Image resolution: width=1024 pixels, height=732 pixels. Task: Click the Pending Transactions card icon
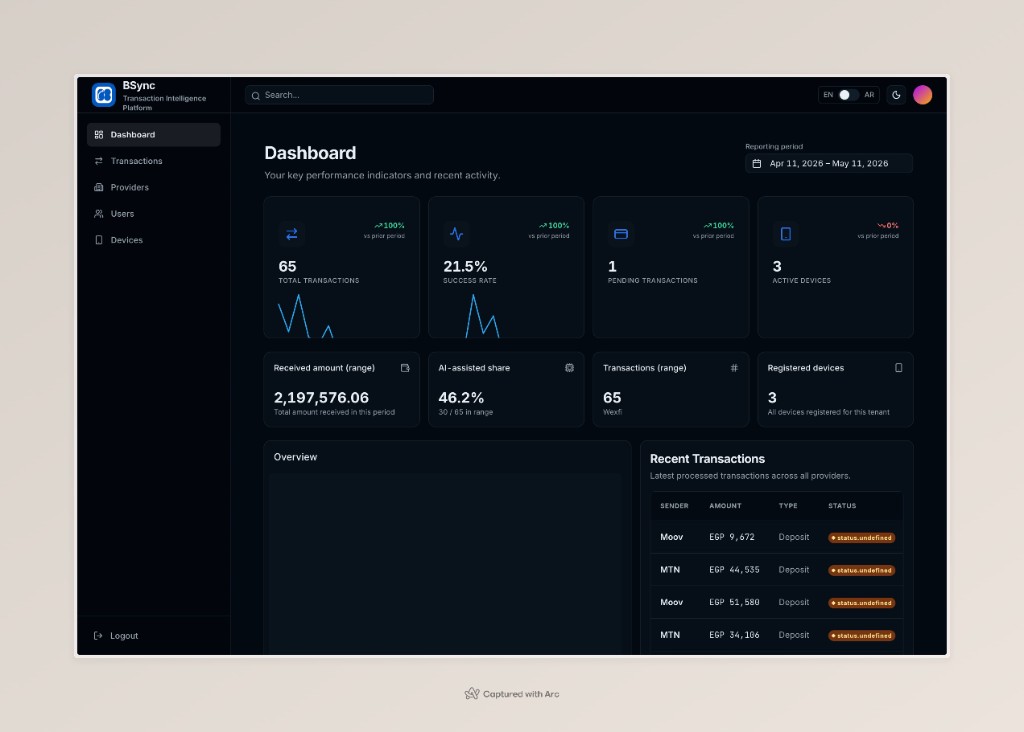pyautogui.click(x=621, y=234)
